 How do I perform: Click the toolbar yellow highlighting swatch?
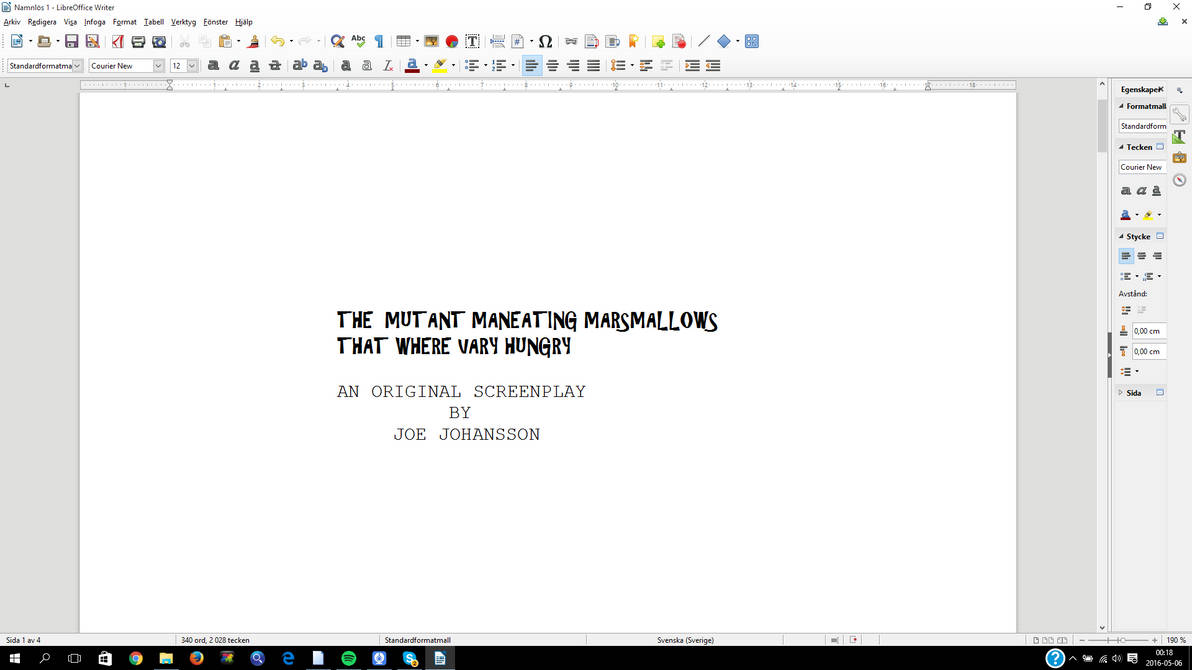click(x=439, y=65)
